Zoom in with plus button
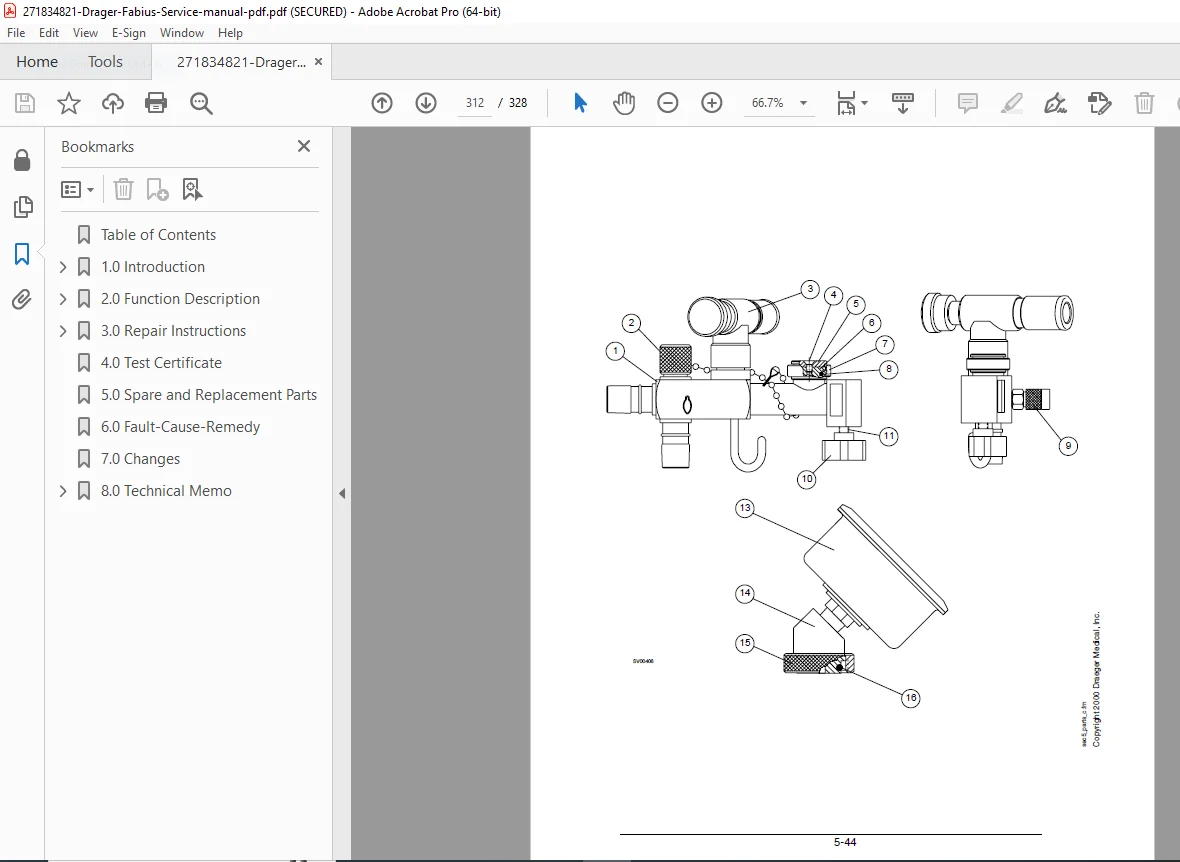This screenshot has width=1180, height=862. coord(712,103)
